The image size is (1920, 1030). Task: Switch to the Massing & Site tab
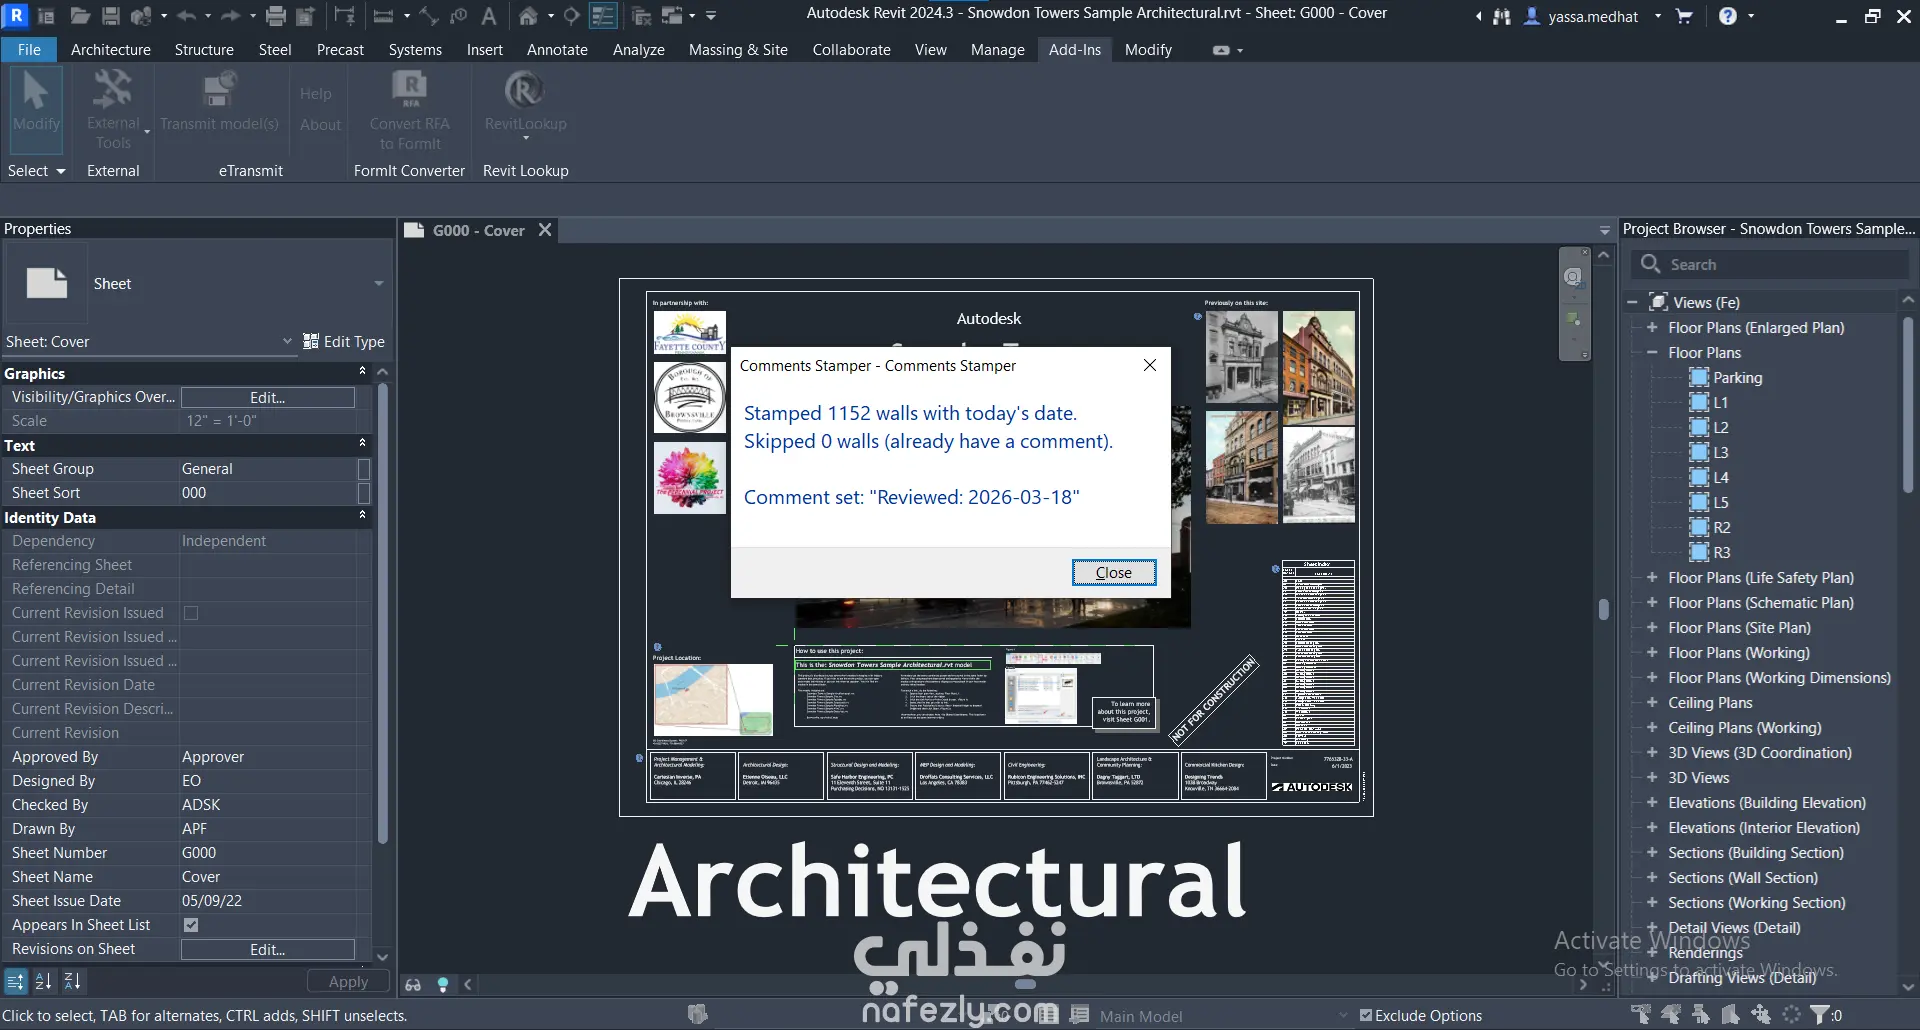pos(738,49)
